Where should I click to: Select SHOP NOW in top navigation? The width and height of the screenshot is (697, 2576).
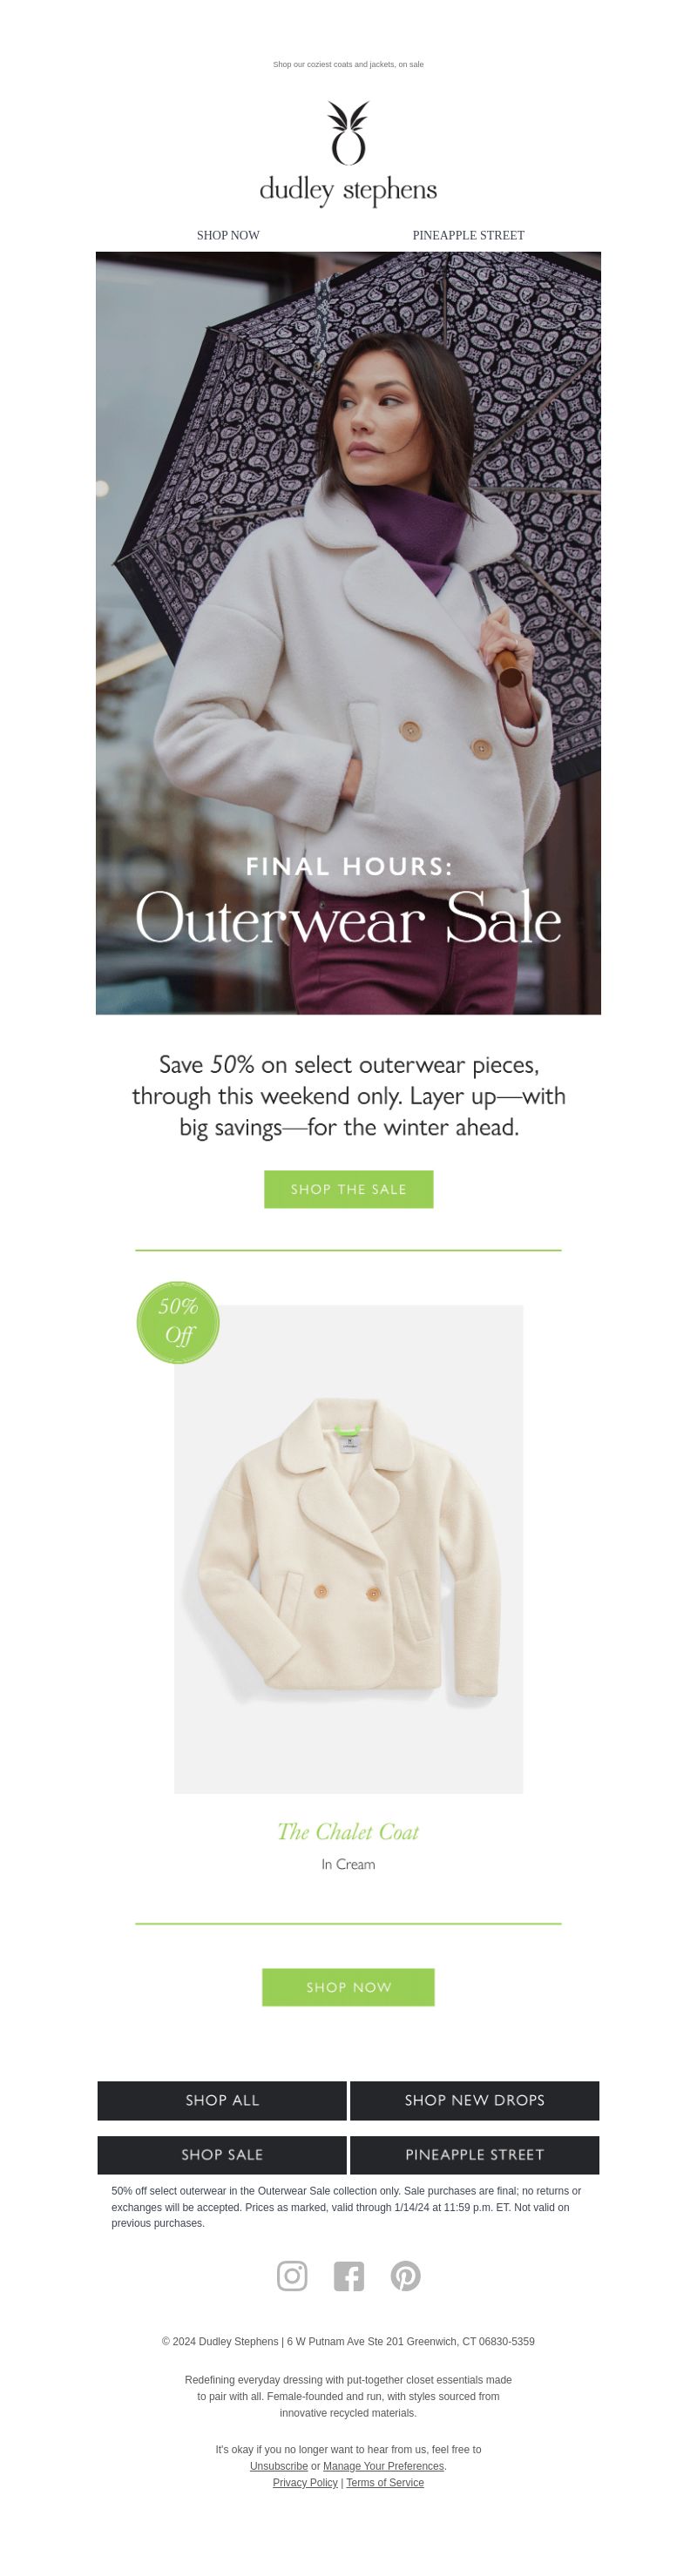point(228,235)
